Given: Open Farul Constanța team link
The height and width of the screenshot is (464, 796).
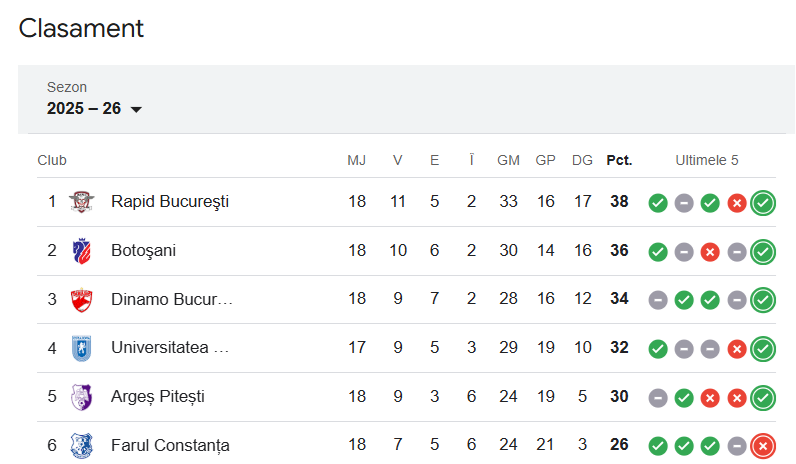Looking at the screenshot, I should [170, 445].
